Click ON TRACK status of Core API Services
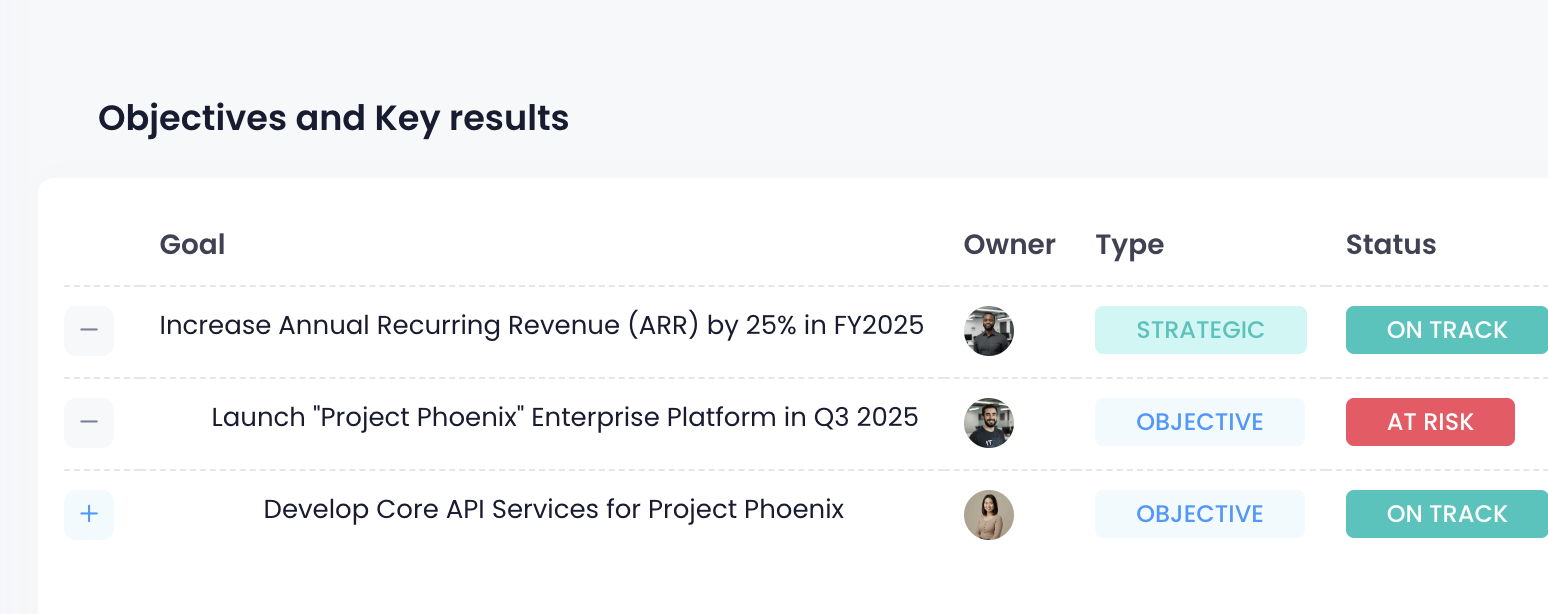This screenshot has height=614, width=1548. click(x=1446, y=514)
